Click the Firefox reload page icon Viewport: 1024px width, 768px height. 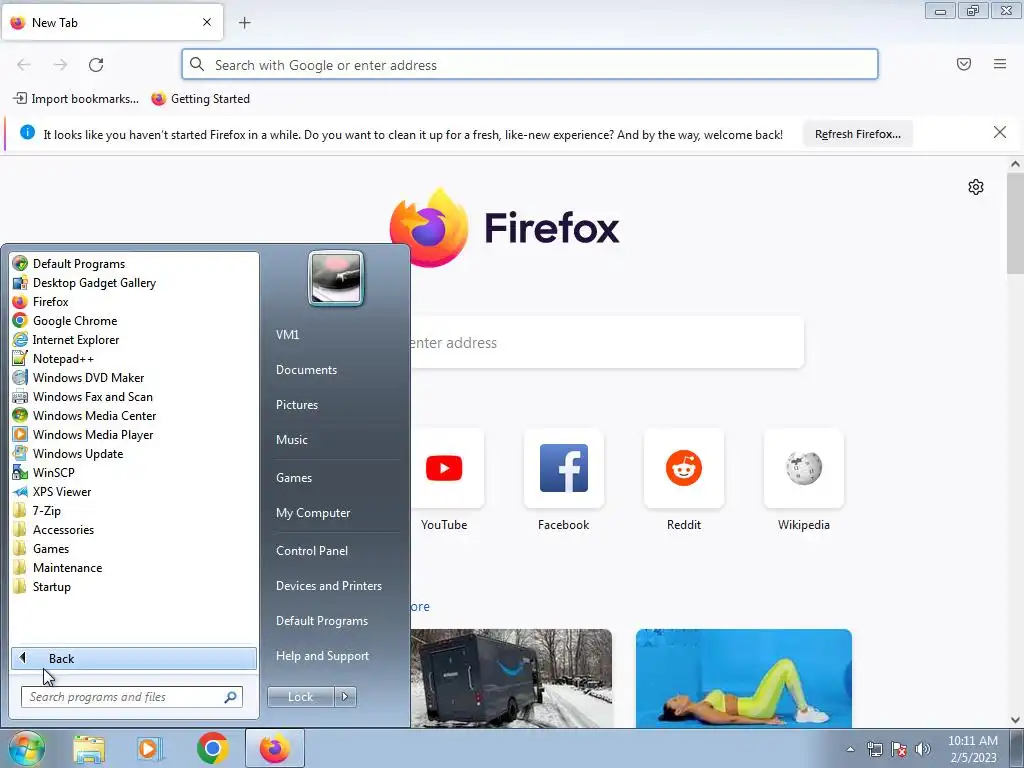(96, 65)
